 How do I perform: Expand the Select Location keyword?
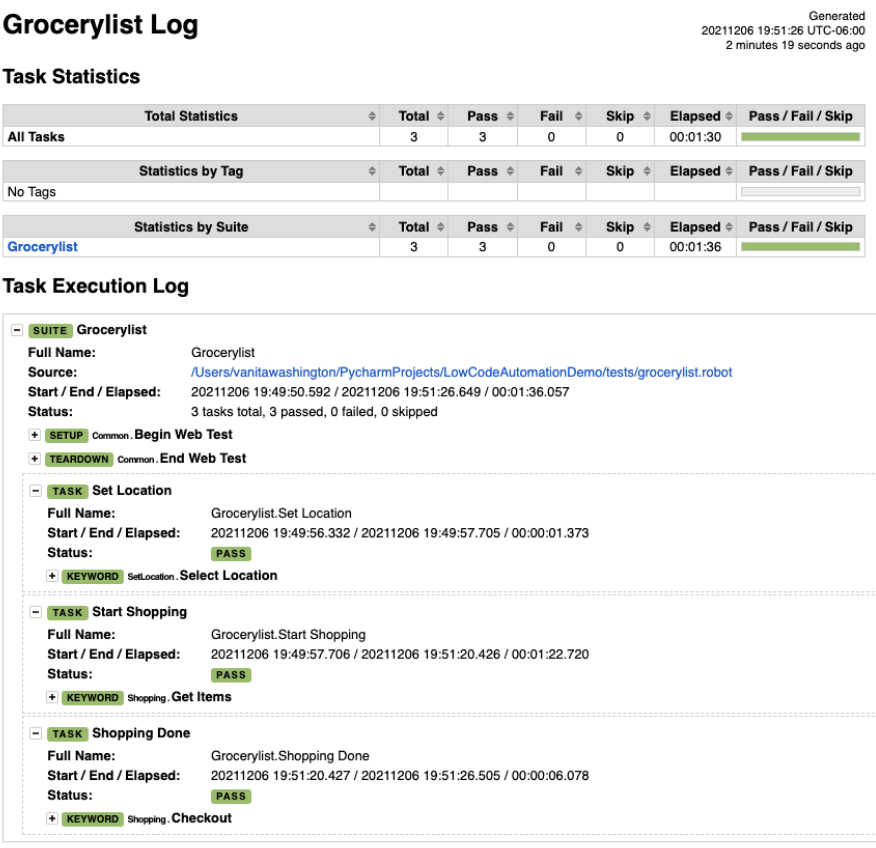click(52, 575)
